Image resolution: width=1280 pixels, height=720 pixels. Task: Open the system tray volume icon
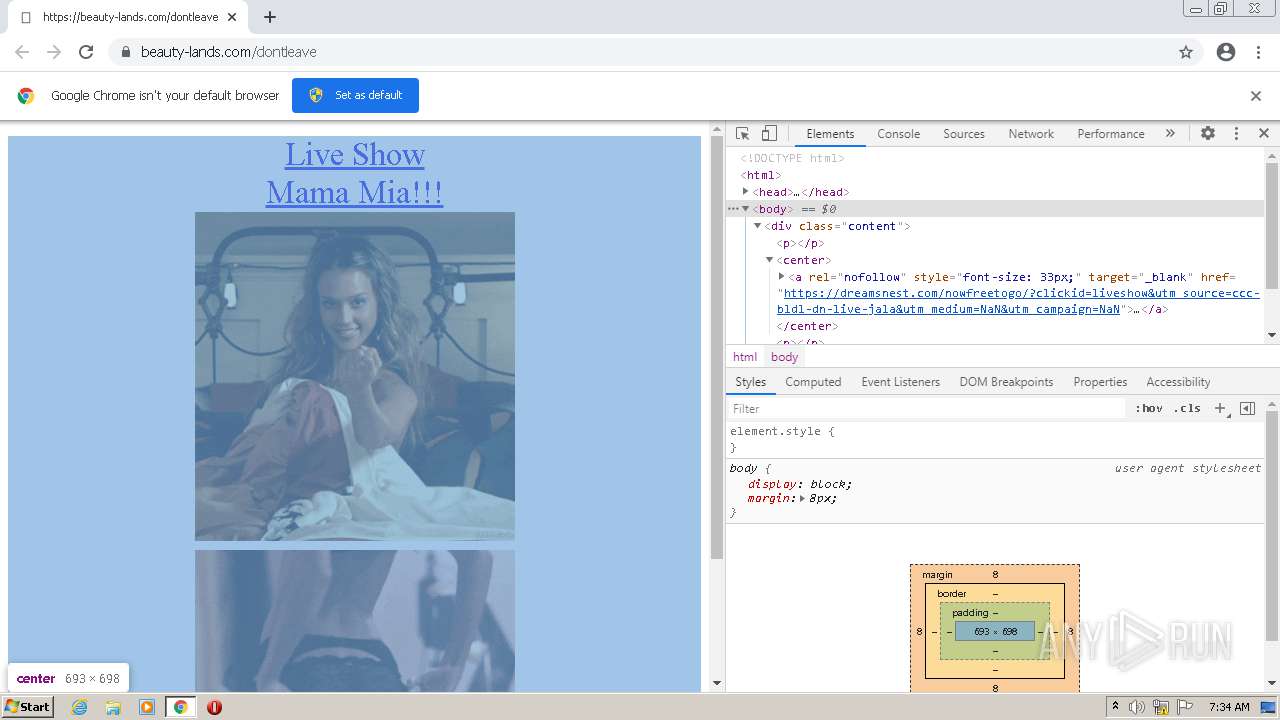pos(1137,707)
